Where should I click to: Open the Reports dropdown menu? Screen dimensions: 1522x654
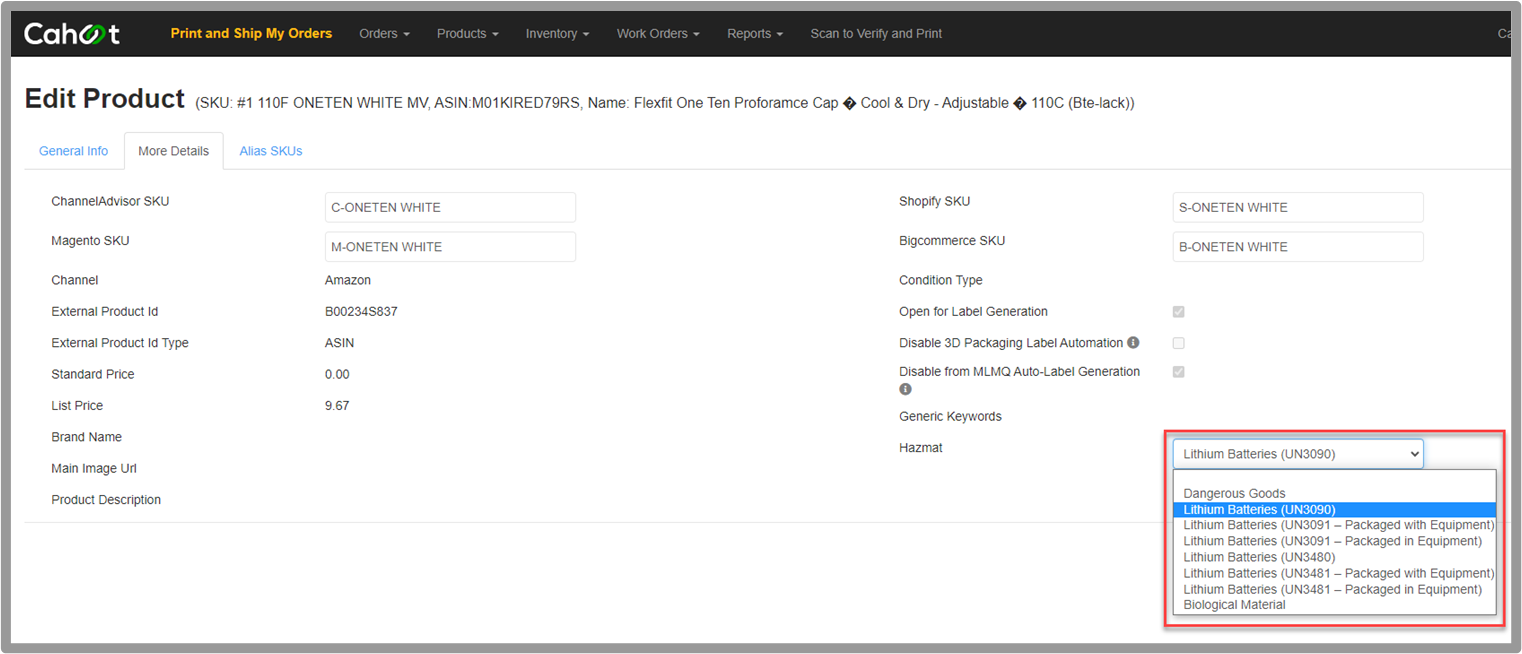pos(755,33)
